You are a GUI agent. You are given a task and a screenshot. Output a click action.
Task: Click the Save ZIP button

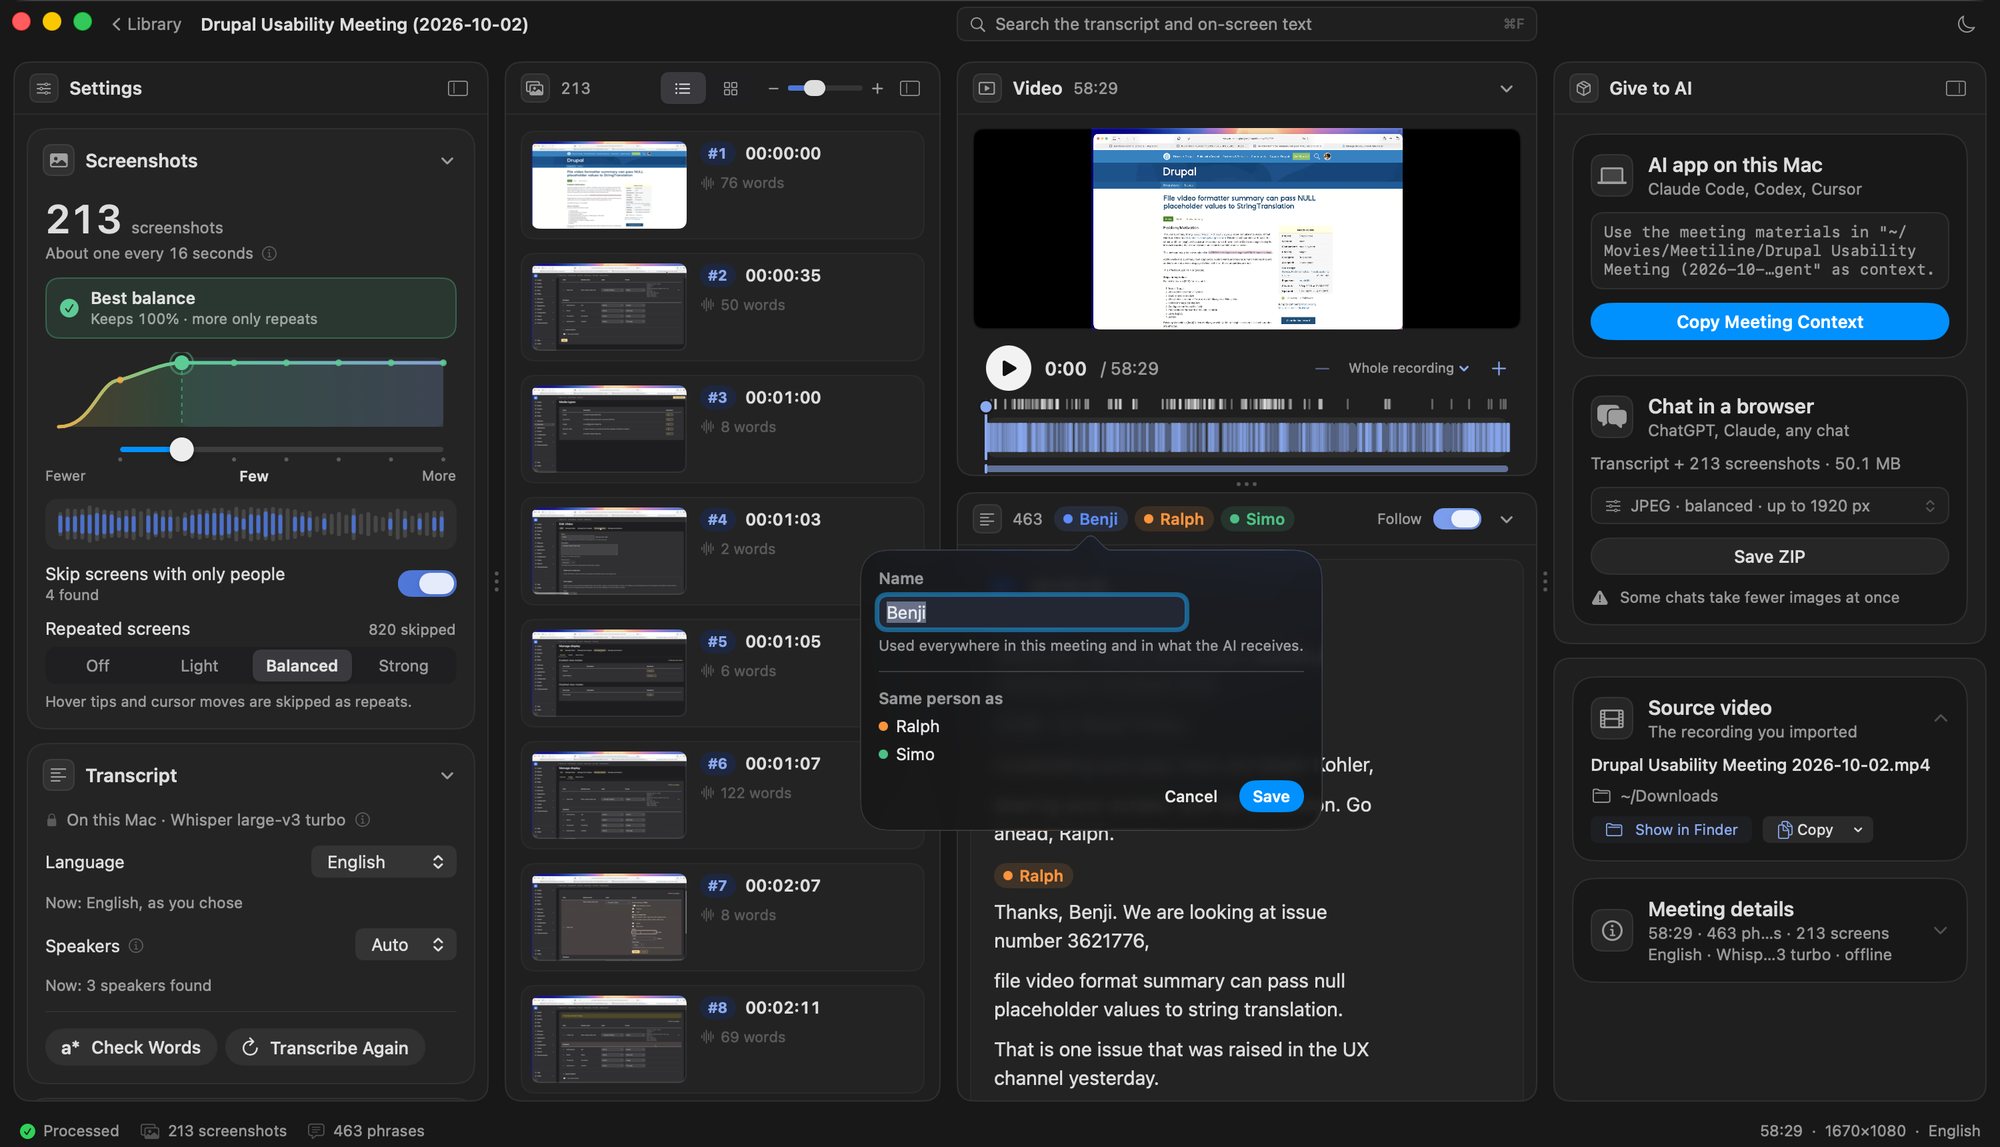pos(1769,556)
